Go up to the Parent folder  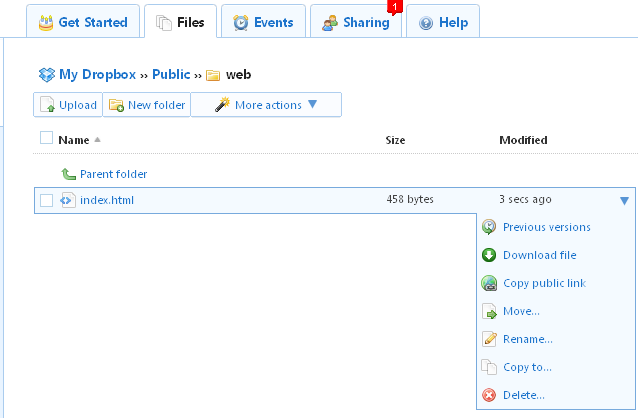[113, 174]
